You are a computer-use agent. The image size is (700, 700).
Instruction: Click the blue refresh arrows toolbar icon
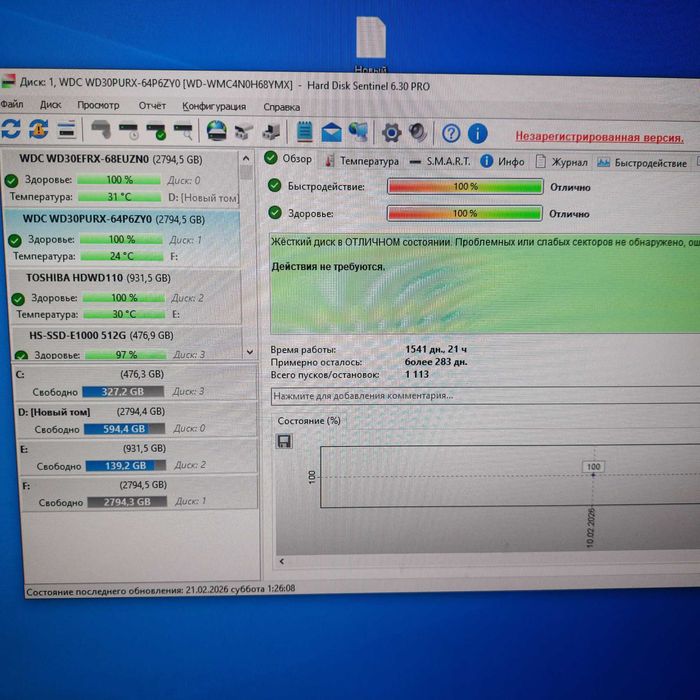tap(11, 129)
